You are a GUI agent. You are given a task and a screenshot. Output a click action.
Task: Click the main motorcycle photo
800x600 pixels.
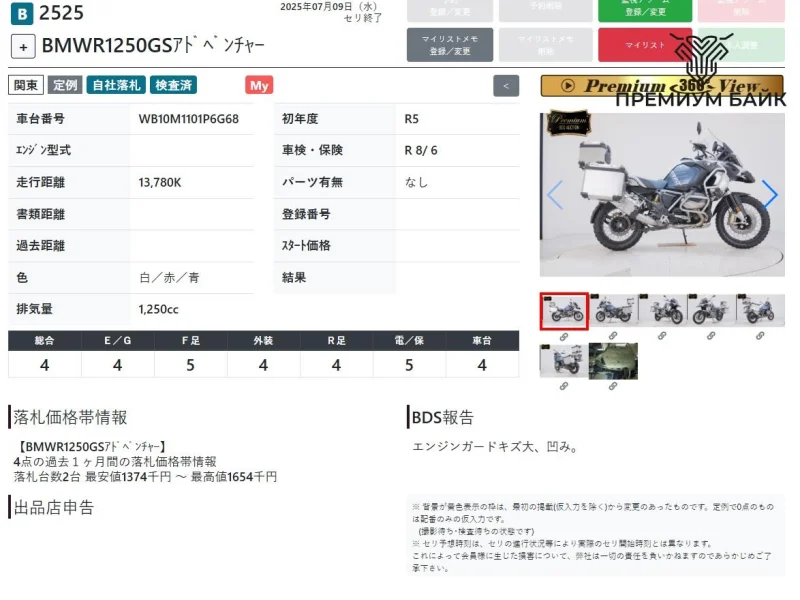[661, 194]
